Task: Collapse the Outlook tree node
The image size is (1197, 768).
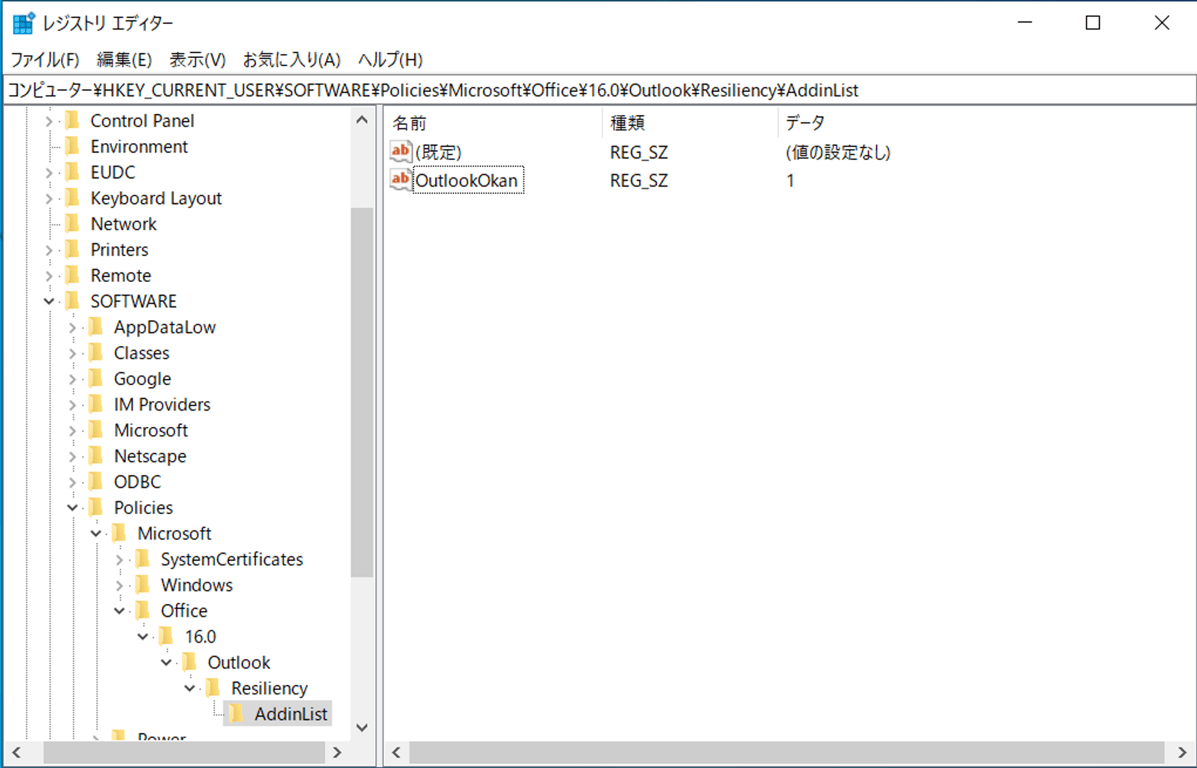Action: tap(166, 663)
